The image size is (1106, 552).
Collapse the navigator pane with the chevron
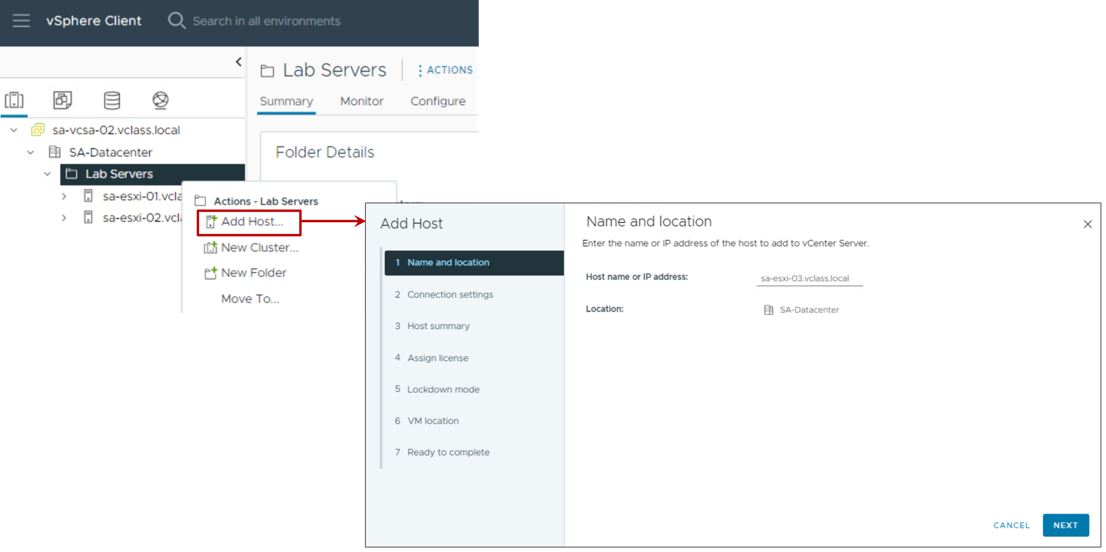pyautogui.click(x=238, y=62)
